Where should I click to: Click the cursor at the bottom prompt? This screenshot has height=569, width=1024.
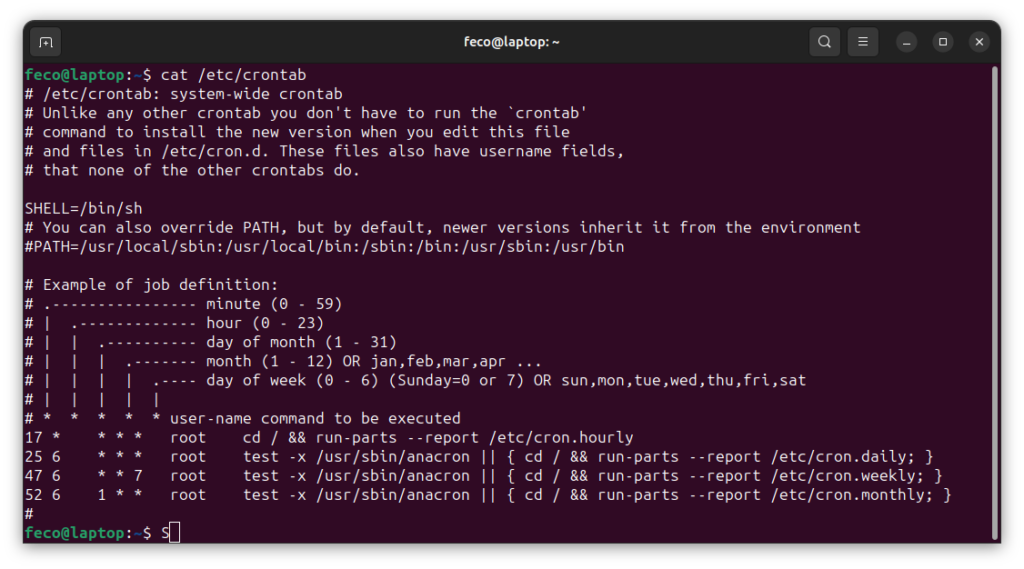click(174, 532)
